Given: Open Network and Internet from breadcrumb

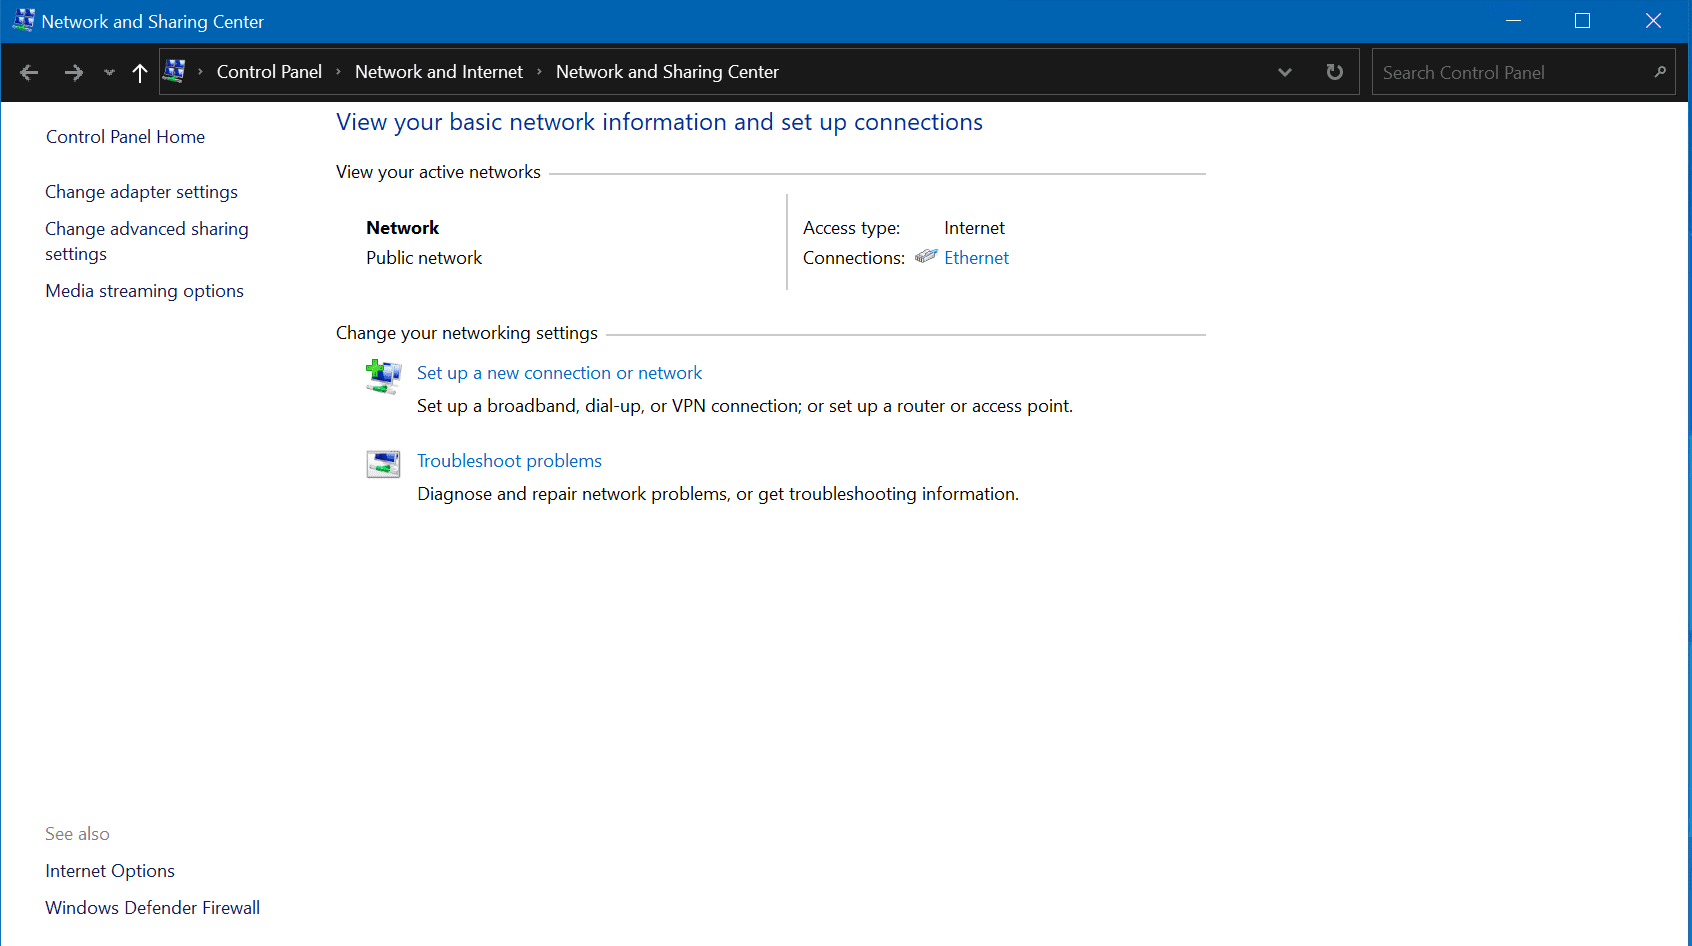Looking at the screenshot, I should 438,71.
